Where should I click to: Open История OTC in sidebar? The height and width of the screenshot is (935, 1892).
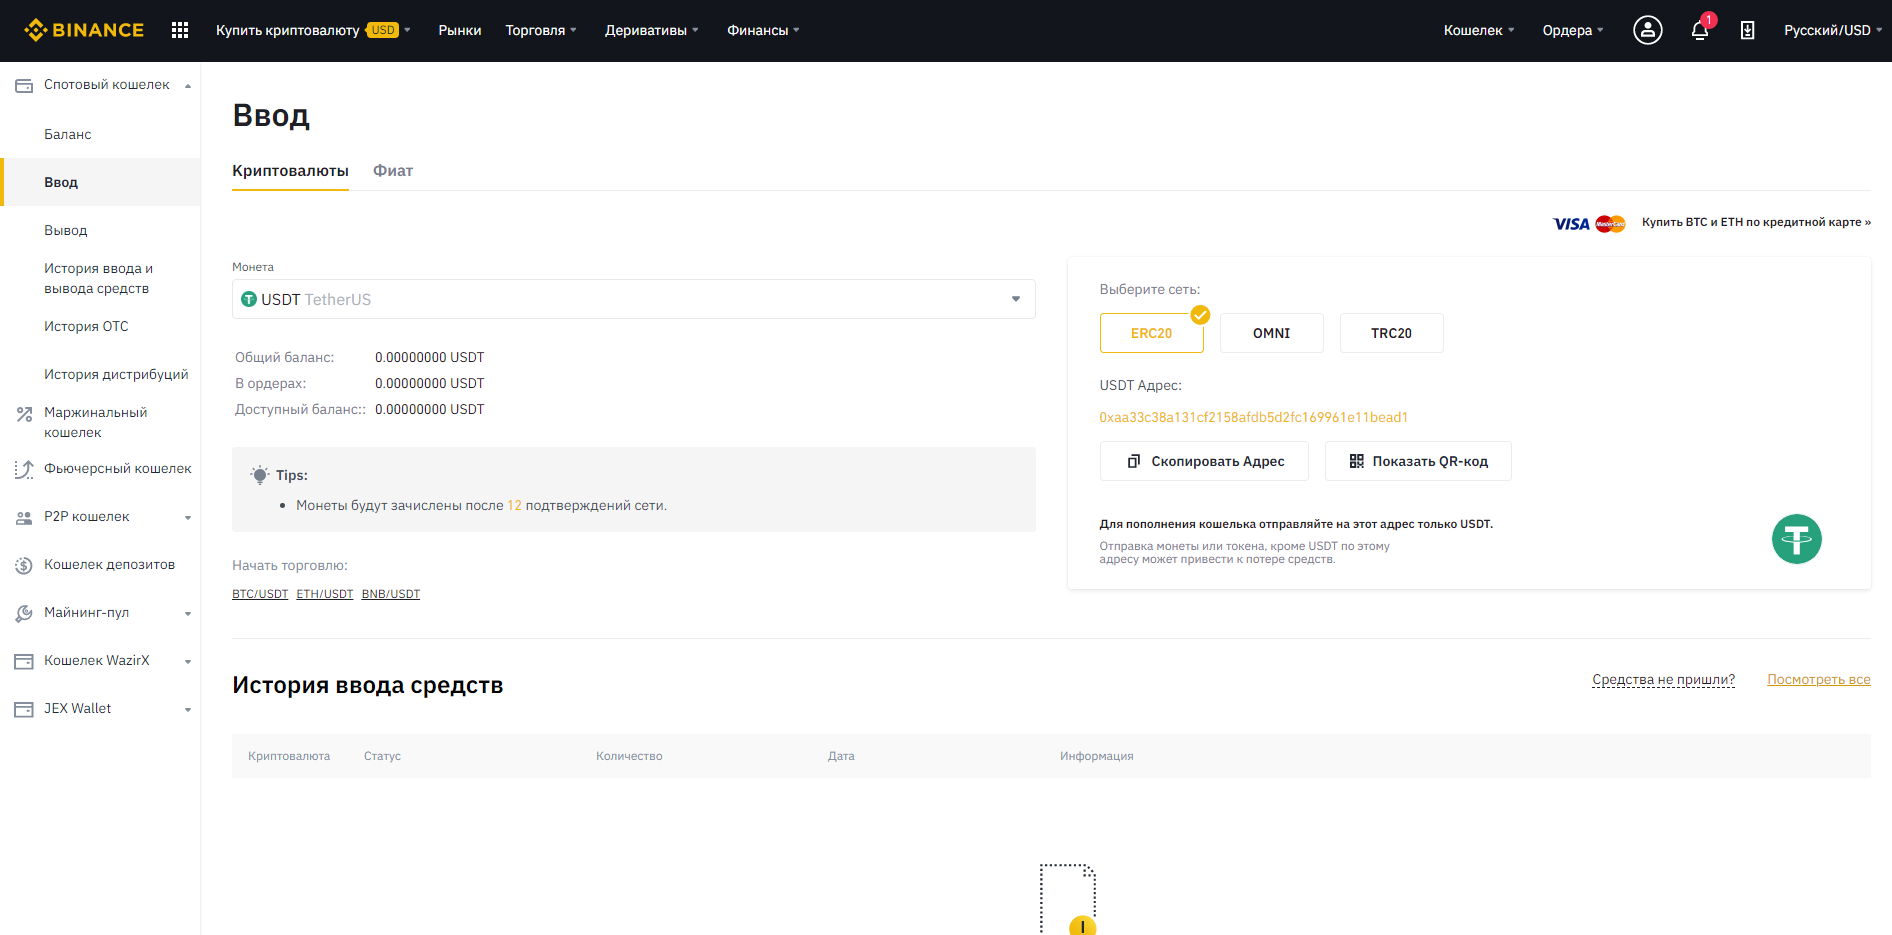tap(86, 326)
